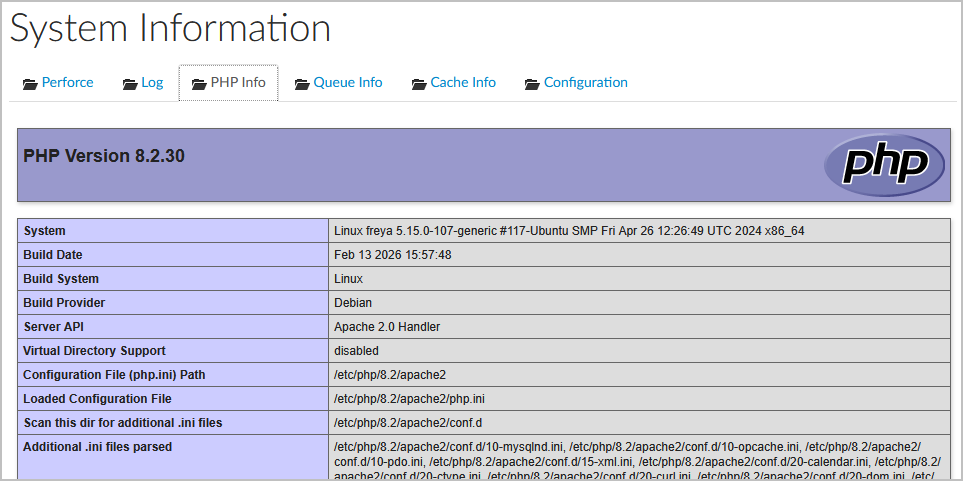Image resolution: width=963 pixels, height=481 pixels.
Task: Open the Configuration tab
Action: tap(576, 83)
